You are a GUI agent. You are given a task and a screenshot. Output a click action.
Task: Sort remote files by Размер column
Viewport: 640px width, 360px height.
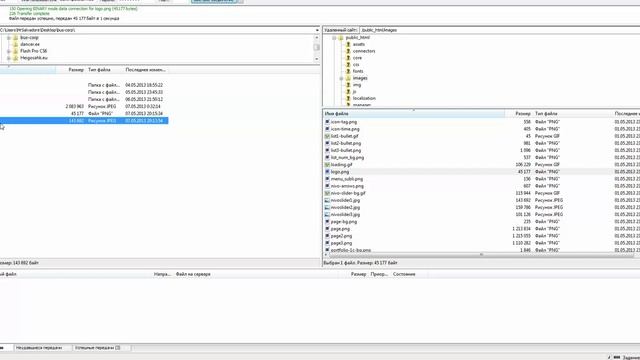pos(518,113)
